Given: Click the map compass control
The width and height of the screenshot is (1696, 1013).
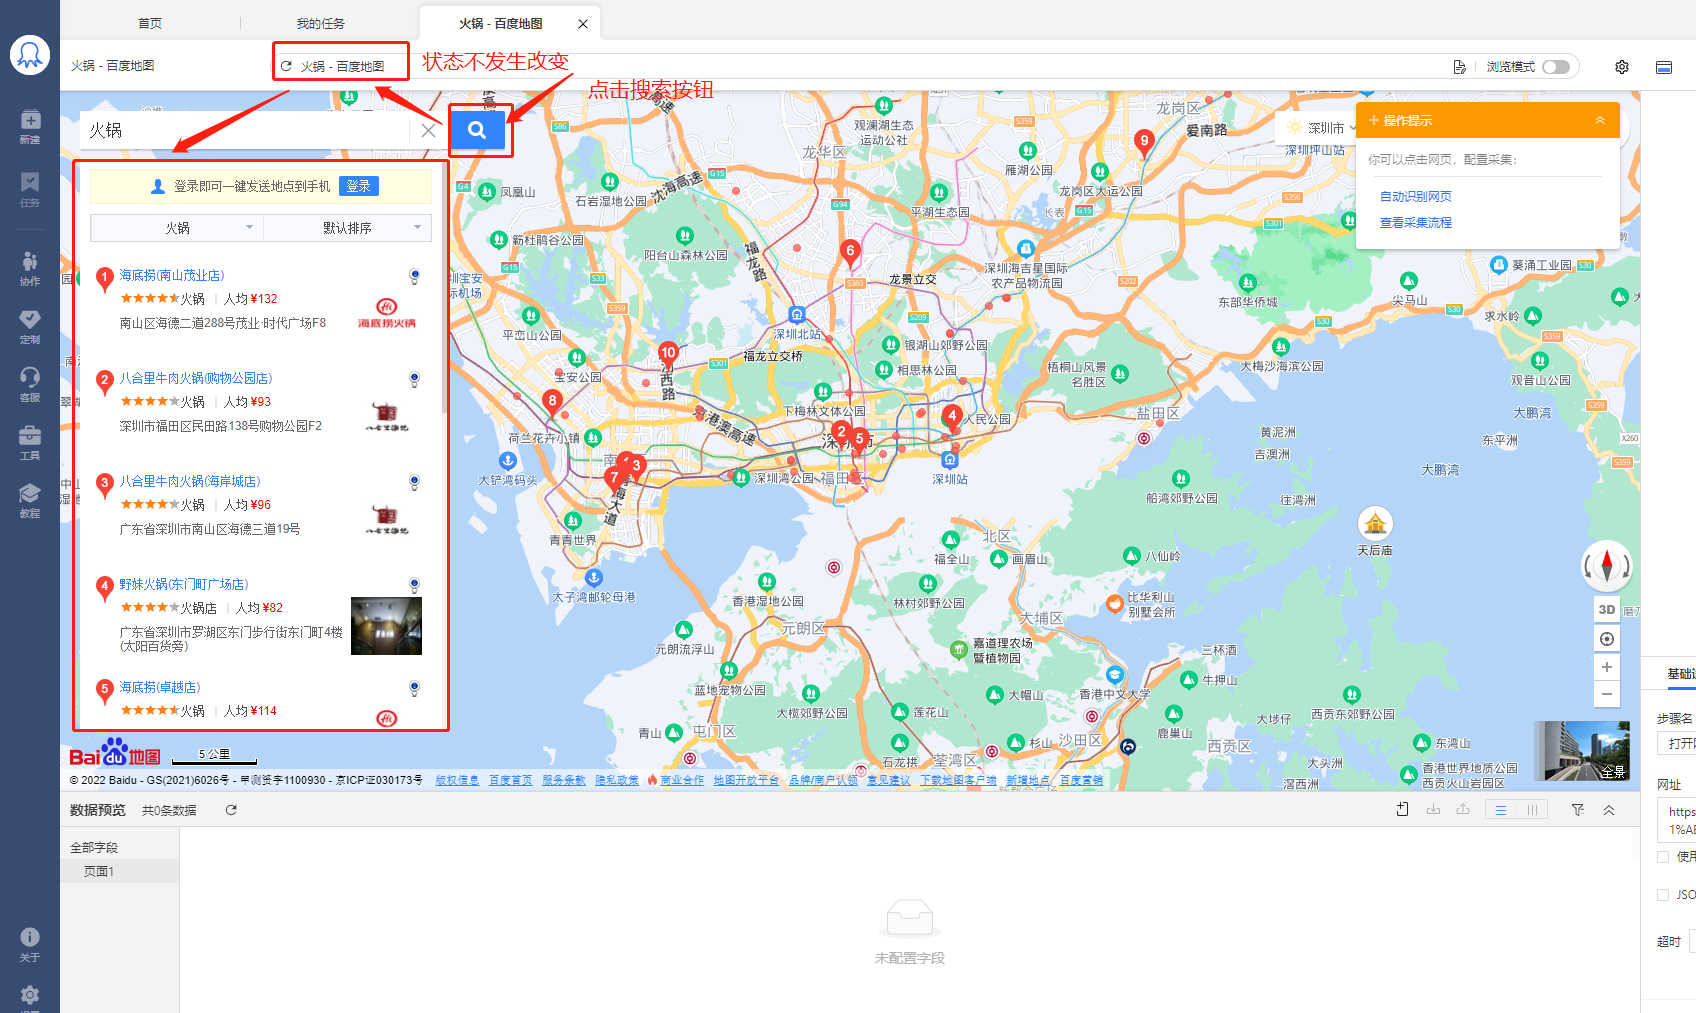Looking at the screenshot, I should 1607,566.
